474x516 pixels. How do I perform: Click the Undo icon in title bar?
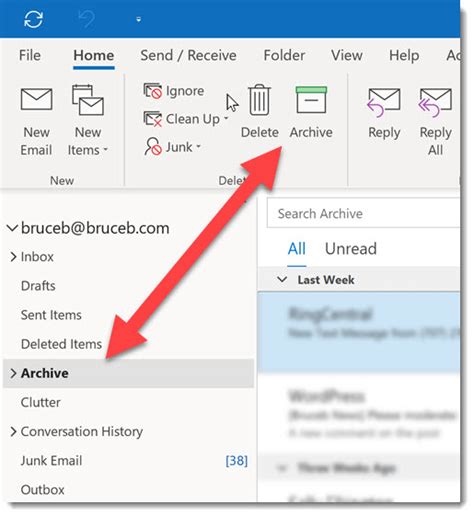(x=86, y=19)
